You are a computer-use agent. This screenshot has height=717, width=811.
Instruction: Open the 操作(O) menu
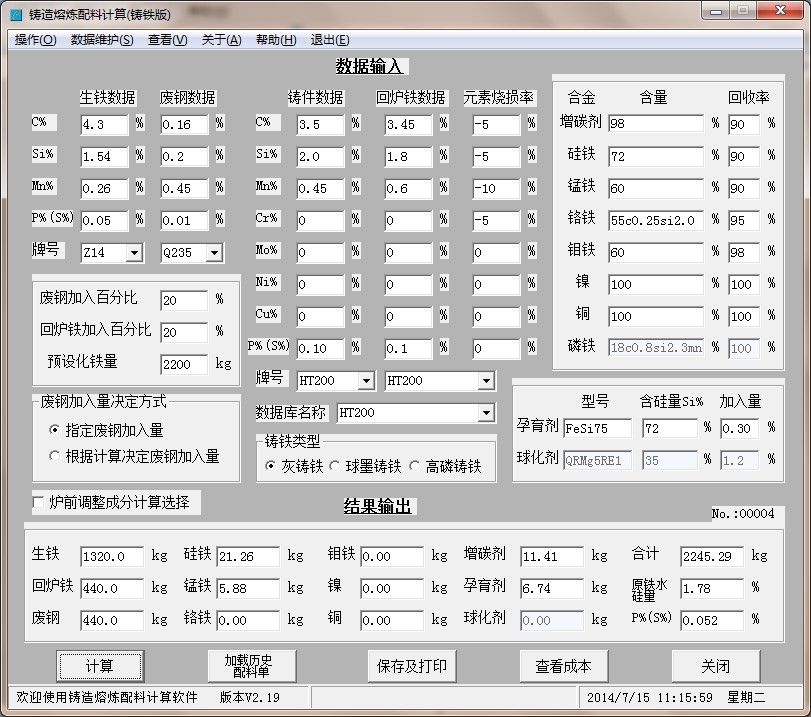(x=35, y=40)
